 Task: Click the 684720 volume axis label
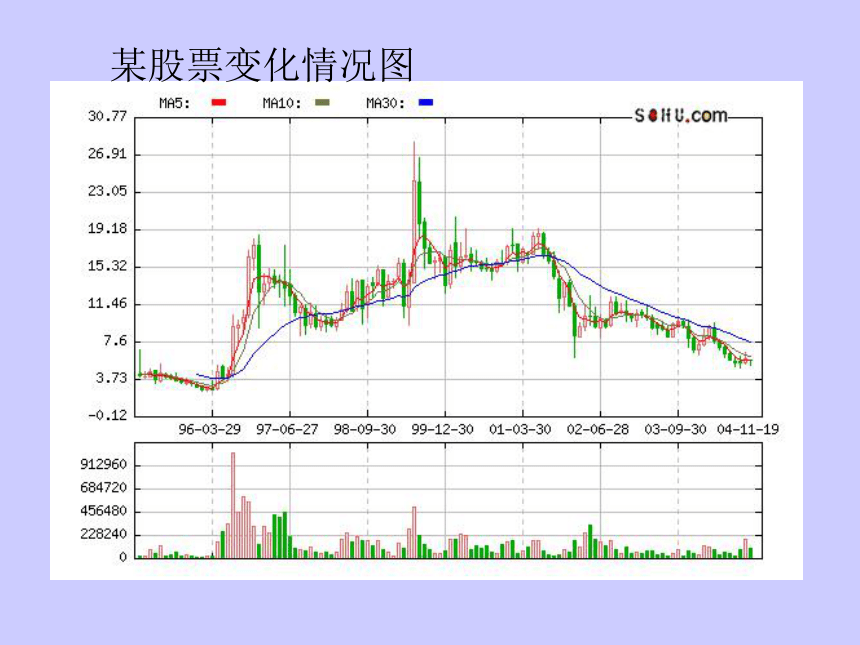pyautogui.click(x=104, y=488)
